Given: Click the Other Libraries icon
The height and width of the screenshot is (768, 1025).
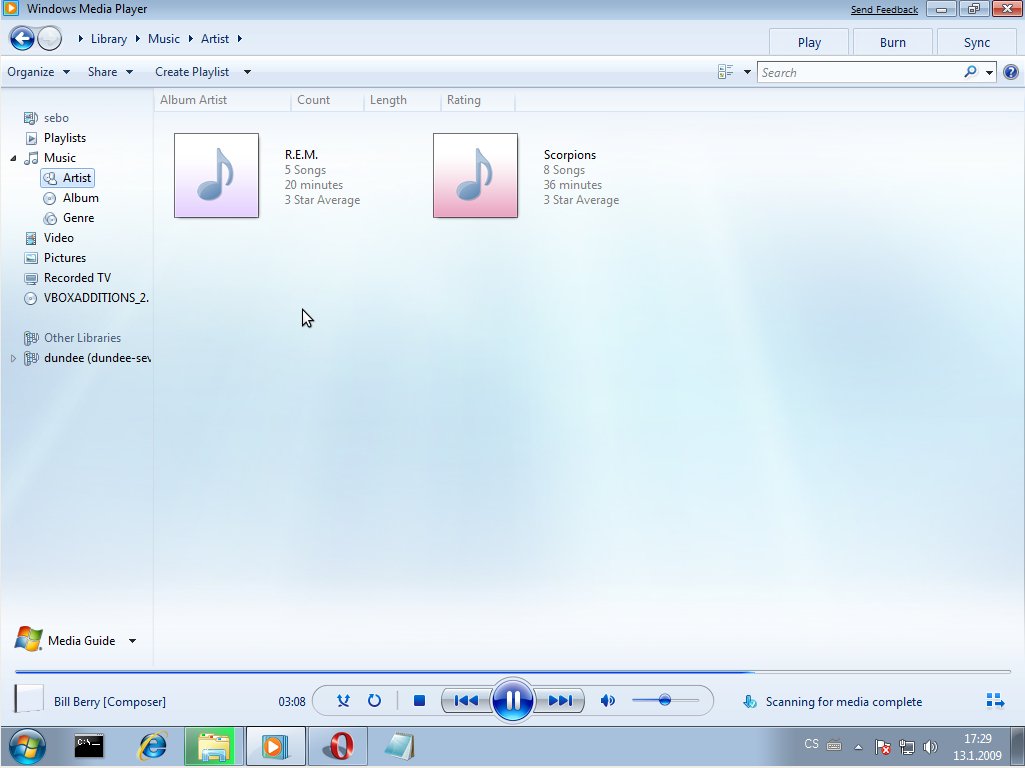Looking at the screenshot, I should tap(31, 338).
